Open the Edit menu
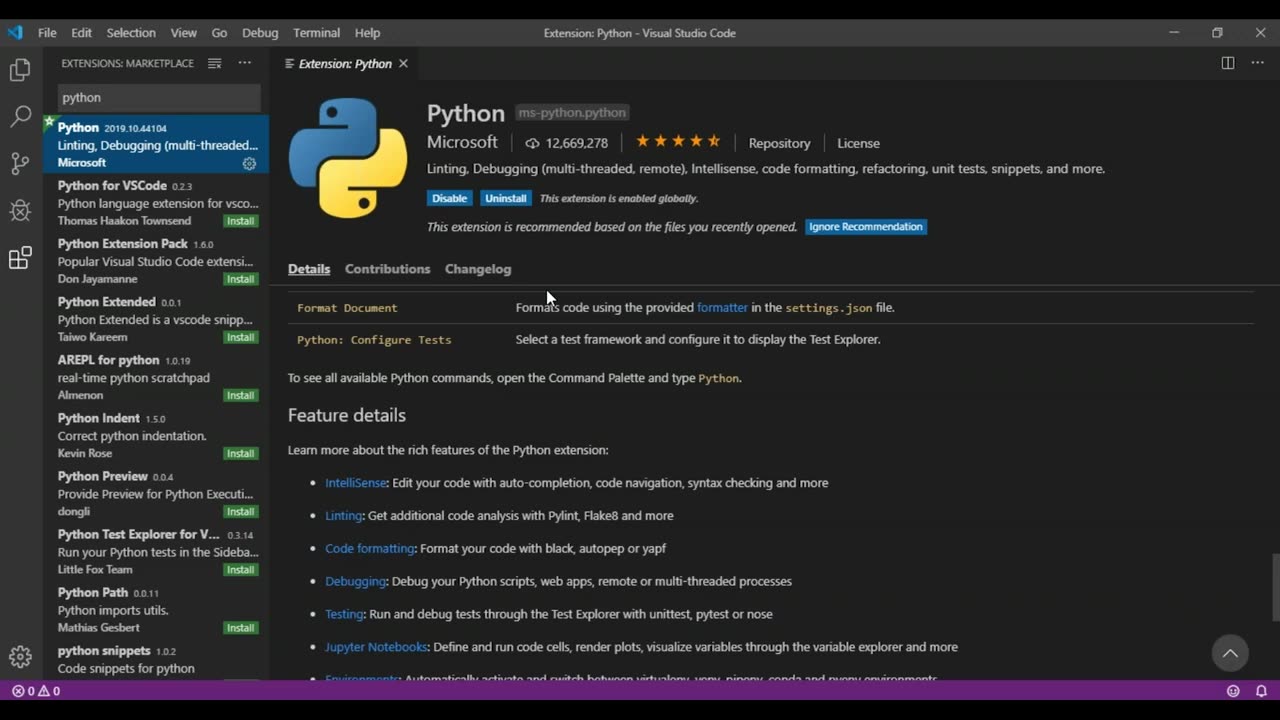1280x720 pixels. coord(81,33)
